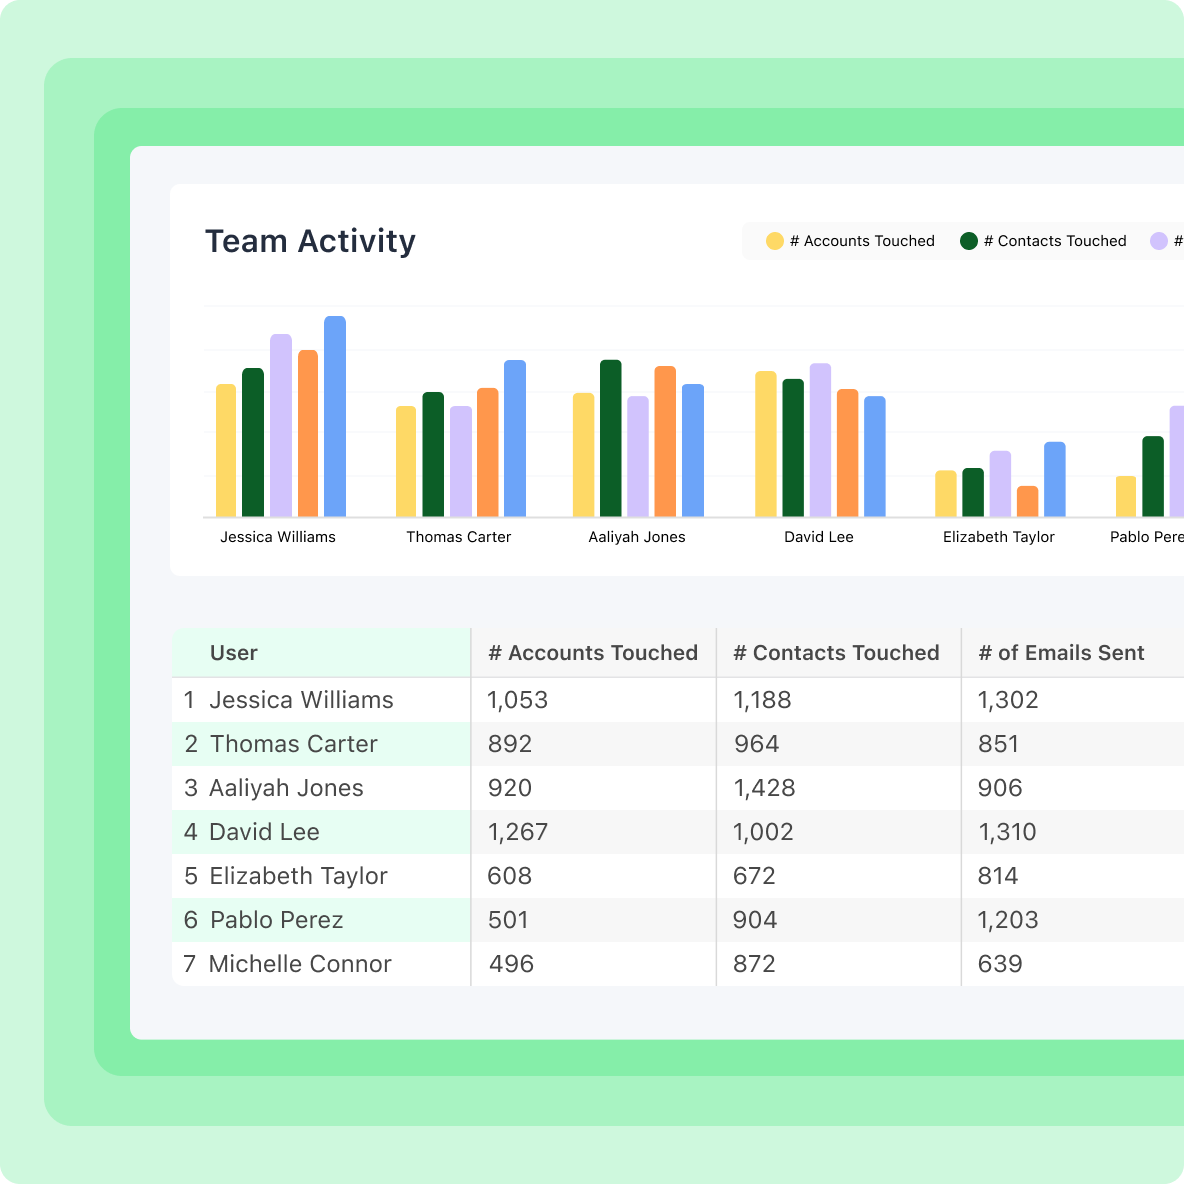Click the purple legend dot in the chart legend
Screen dimensions: 1184x1184
1159,240
